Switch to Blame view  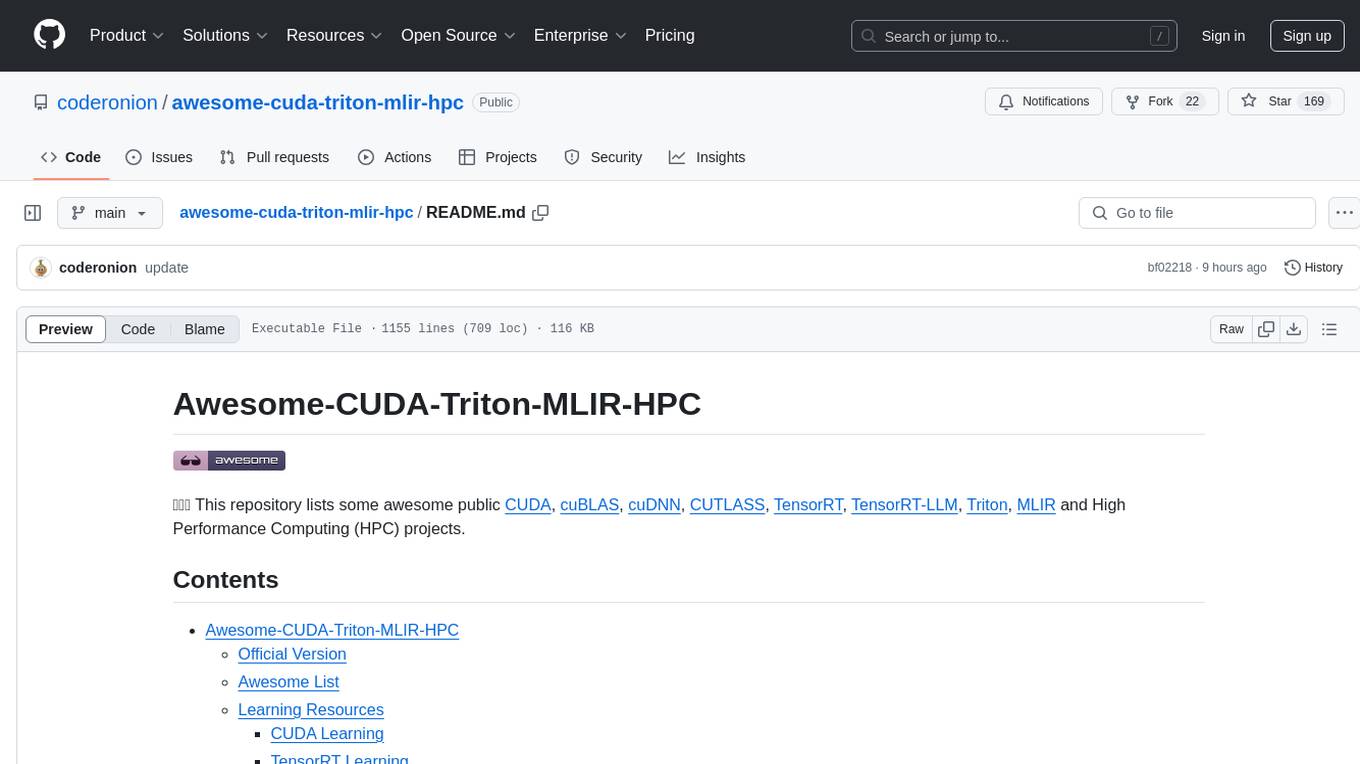tap(204, 329)
